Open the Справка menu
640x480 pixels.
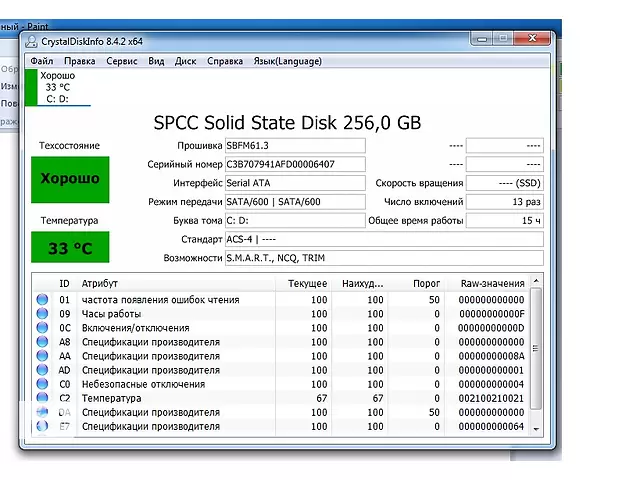click(x=225, y=61)
